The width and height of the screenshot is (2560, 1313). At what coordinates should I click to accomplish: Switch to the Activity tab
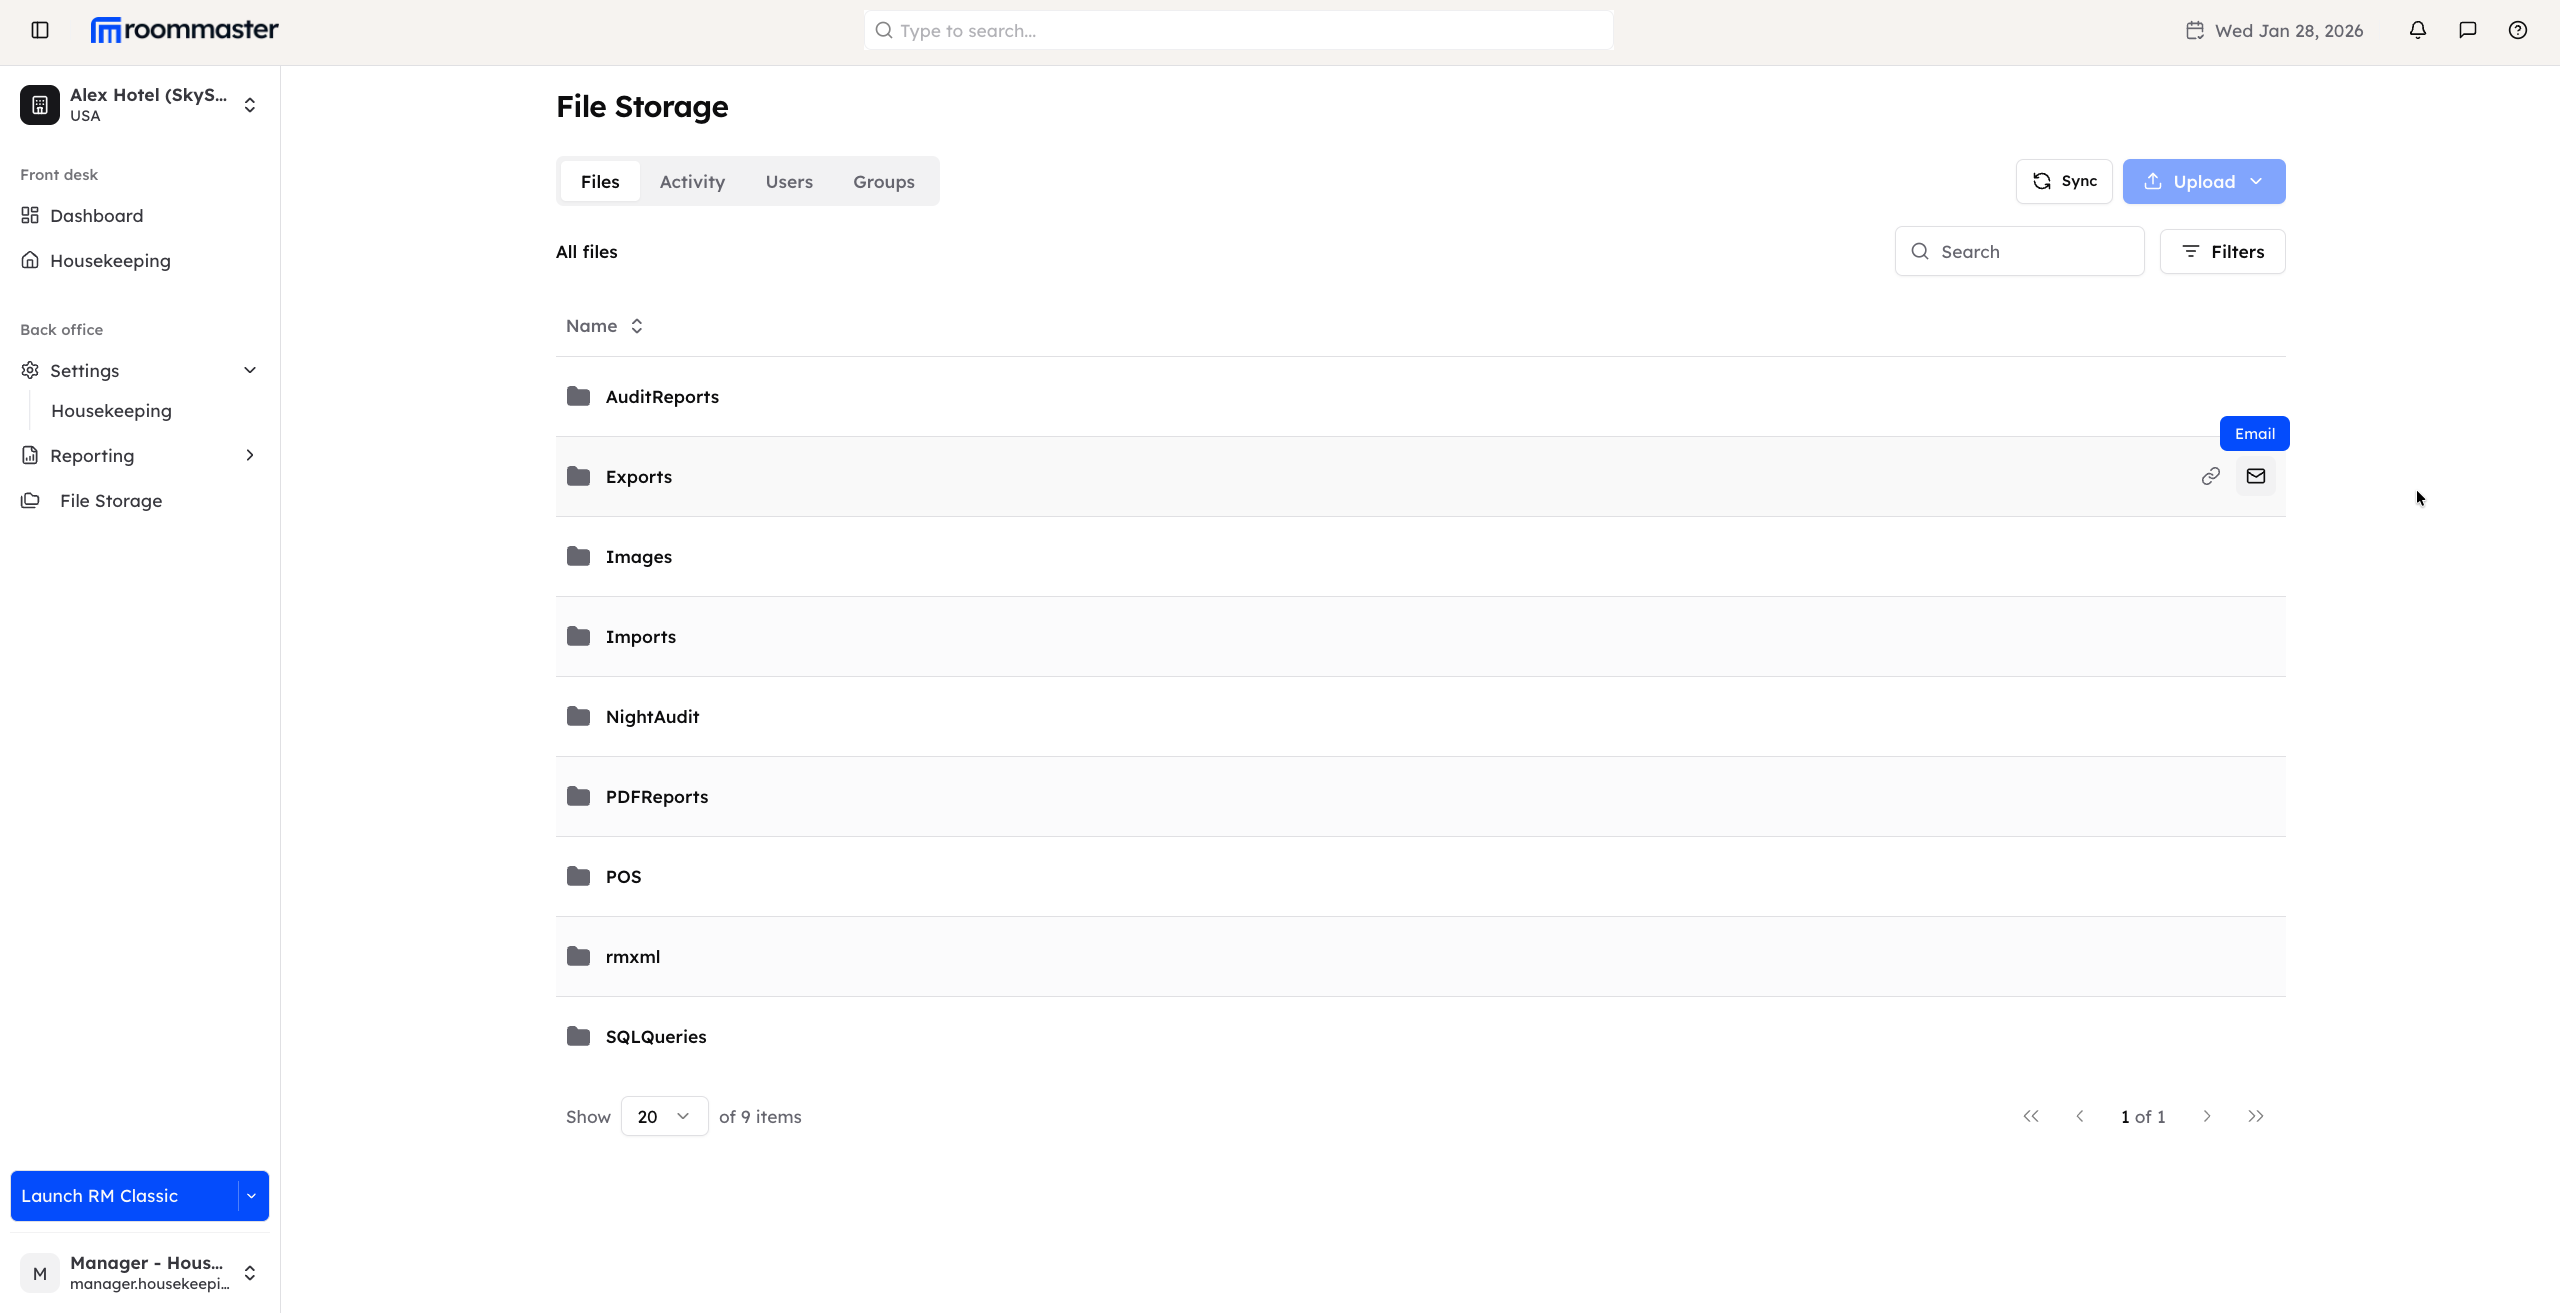[x=691, y=182]
